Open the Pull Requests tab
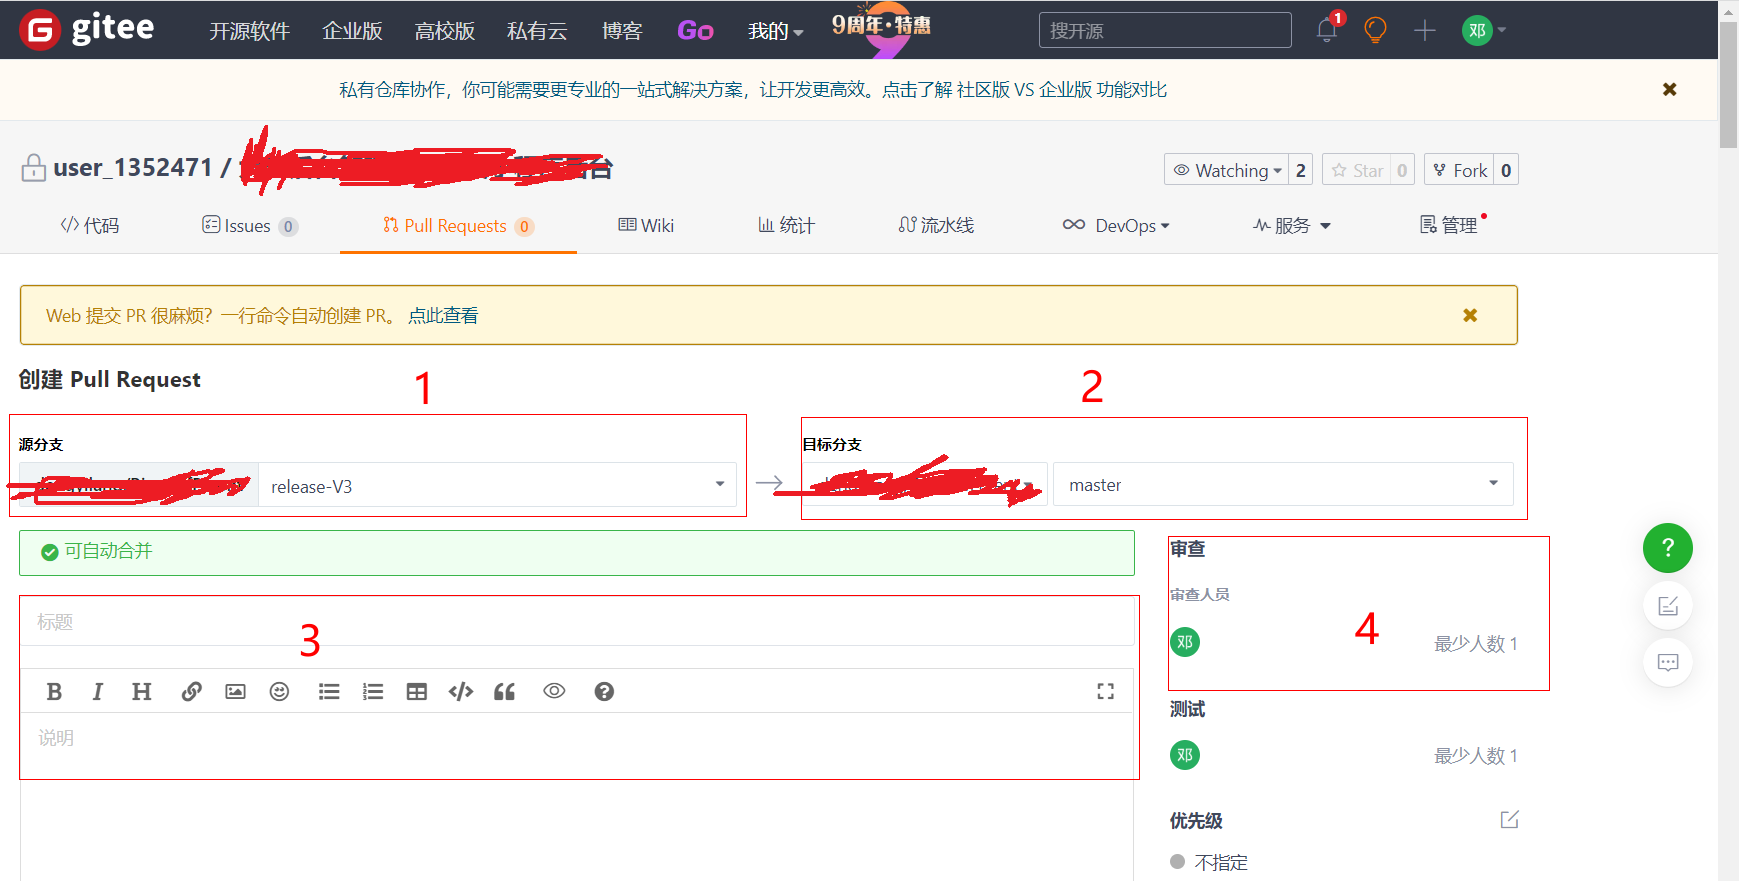Image resolution: width=1739 pixels, height=881 pixels. (458, 225)
